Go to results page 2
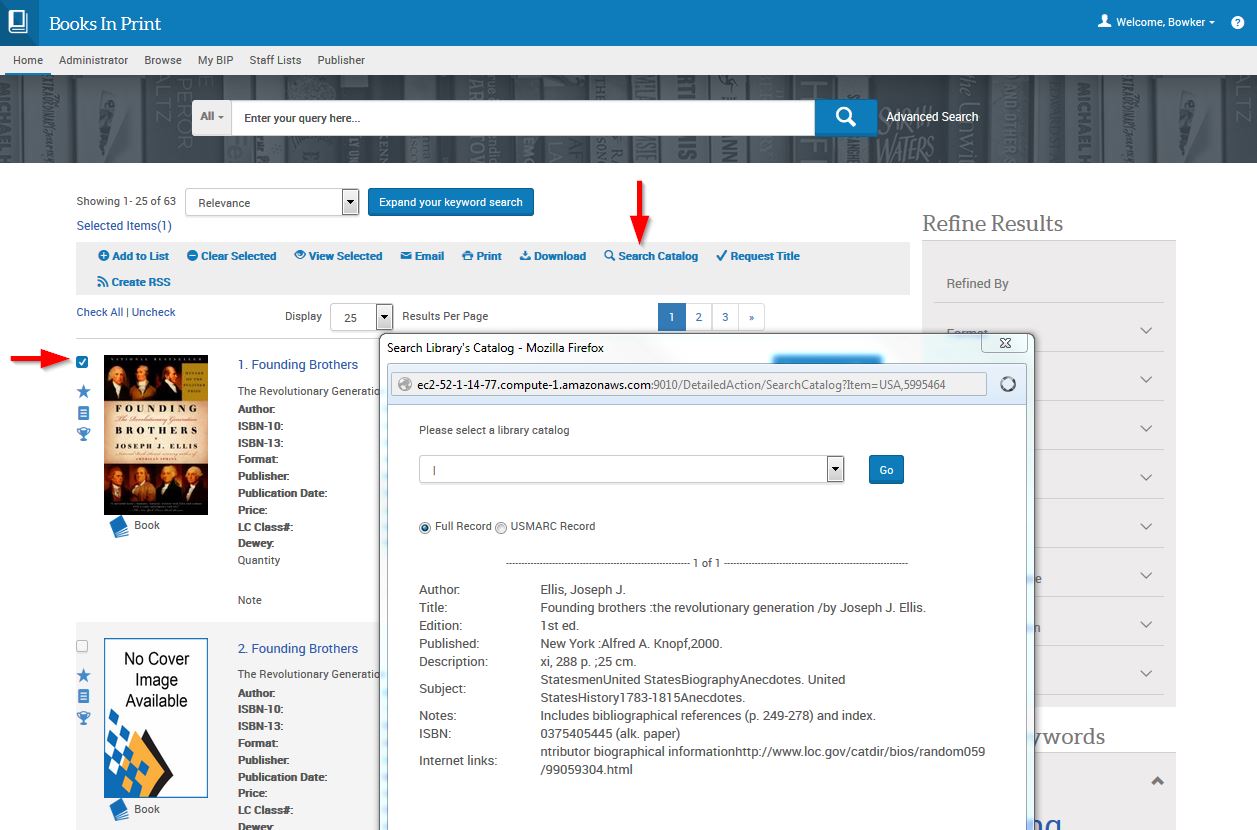Viewport: 1257px width, 830px height. 698,317
